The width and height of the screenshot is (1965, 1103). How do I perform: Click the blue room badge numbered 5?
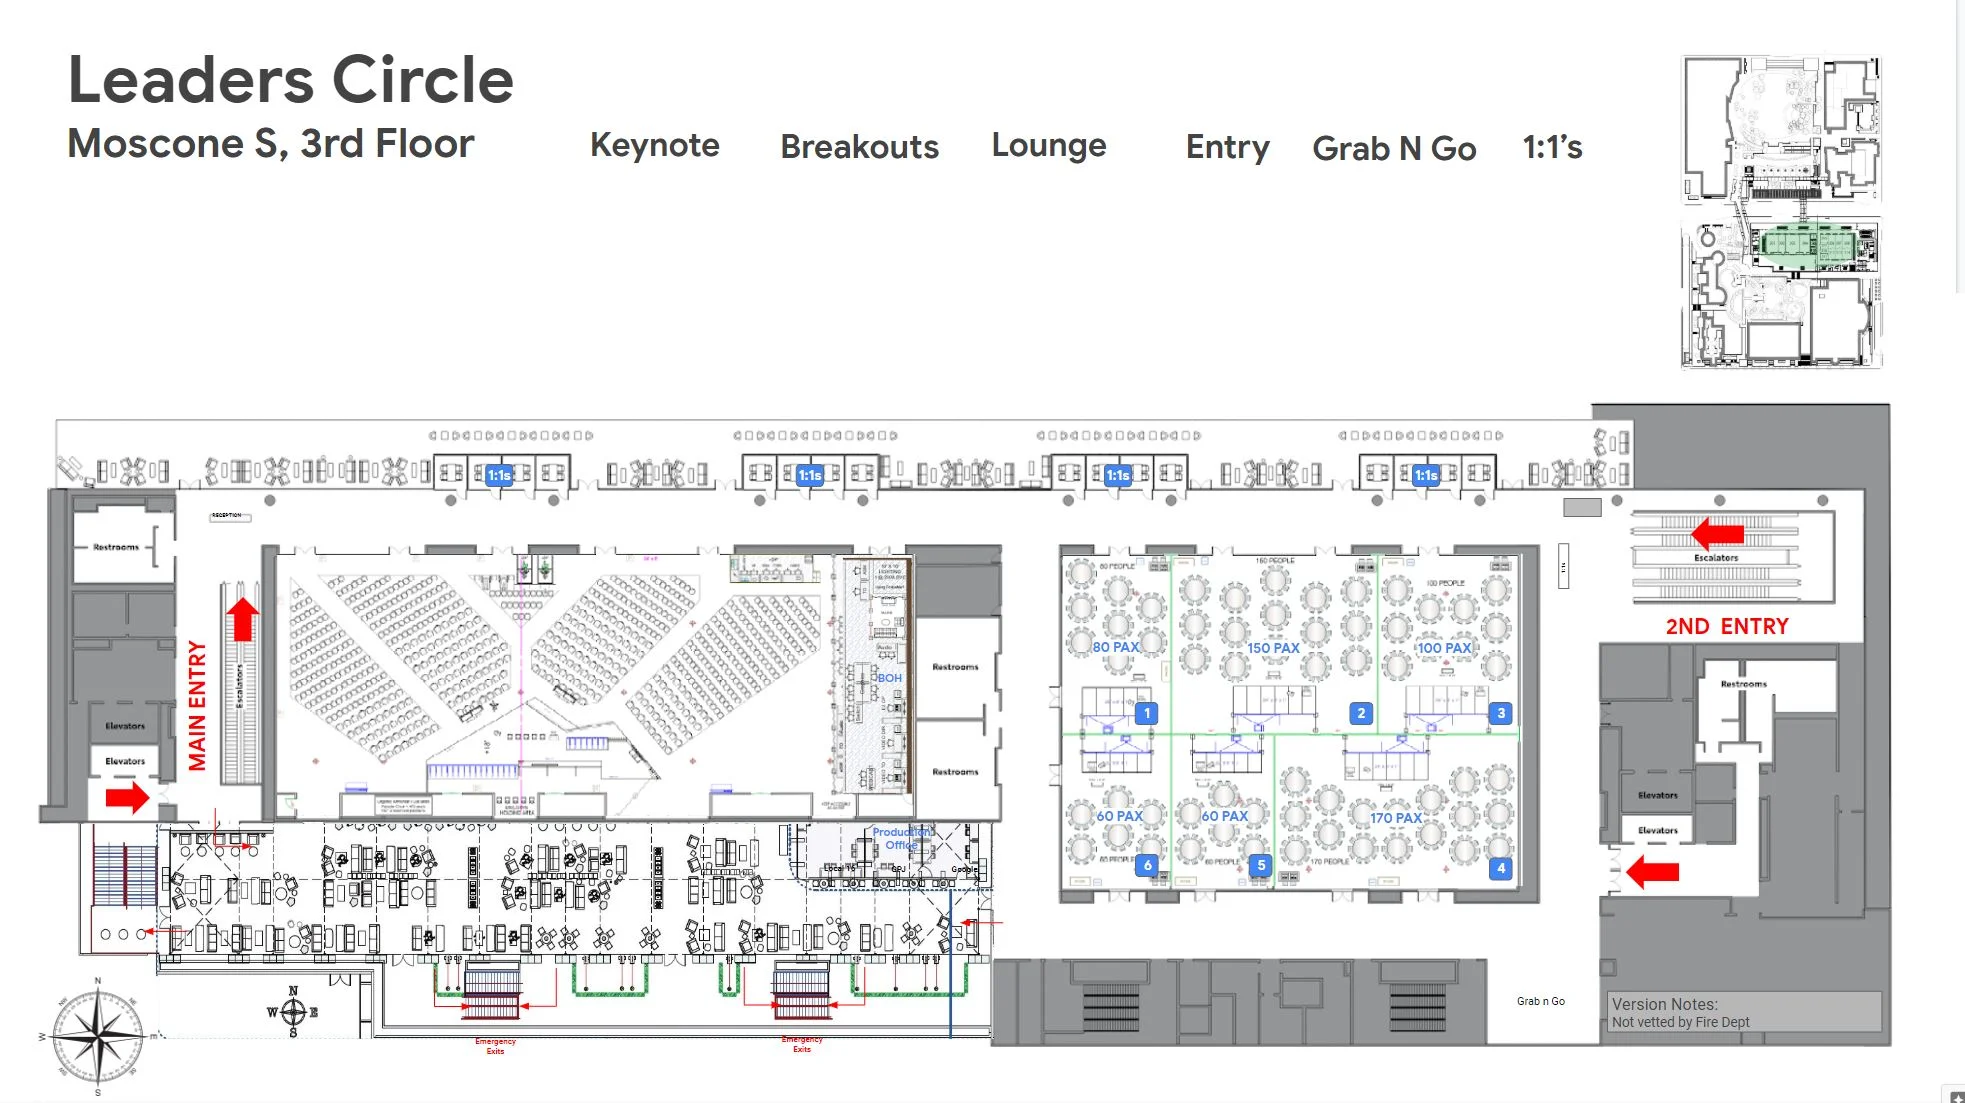(1261, 865)
